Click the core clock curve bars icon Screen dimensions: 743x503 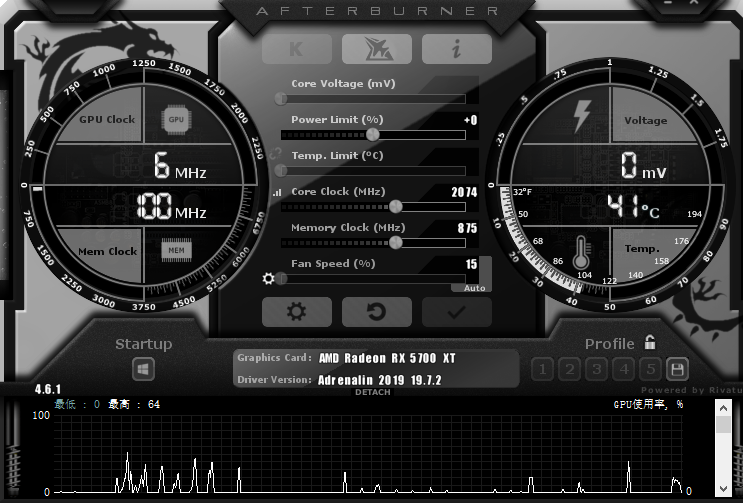pyautogui.click(x=277, y=192)
